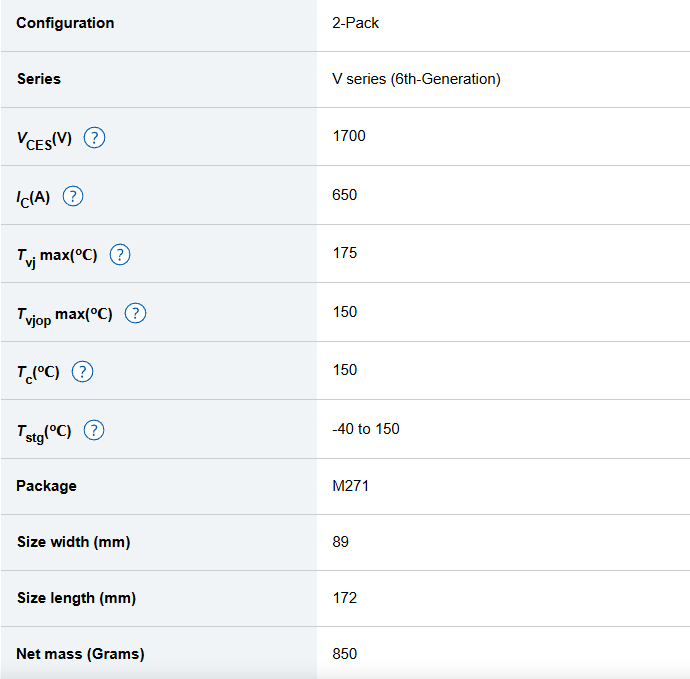Click the Package row label
The height and width of the screenshot is (679, 690).
point(46,486)
